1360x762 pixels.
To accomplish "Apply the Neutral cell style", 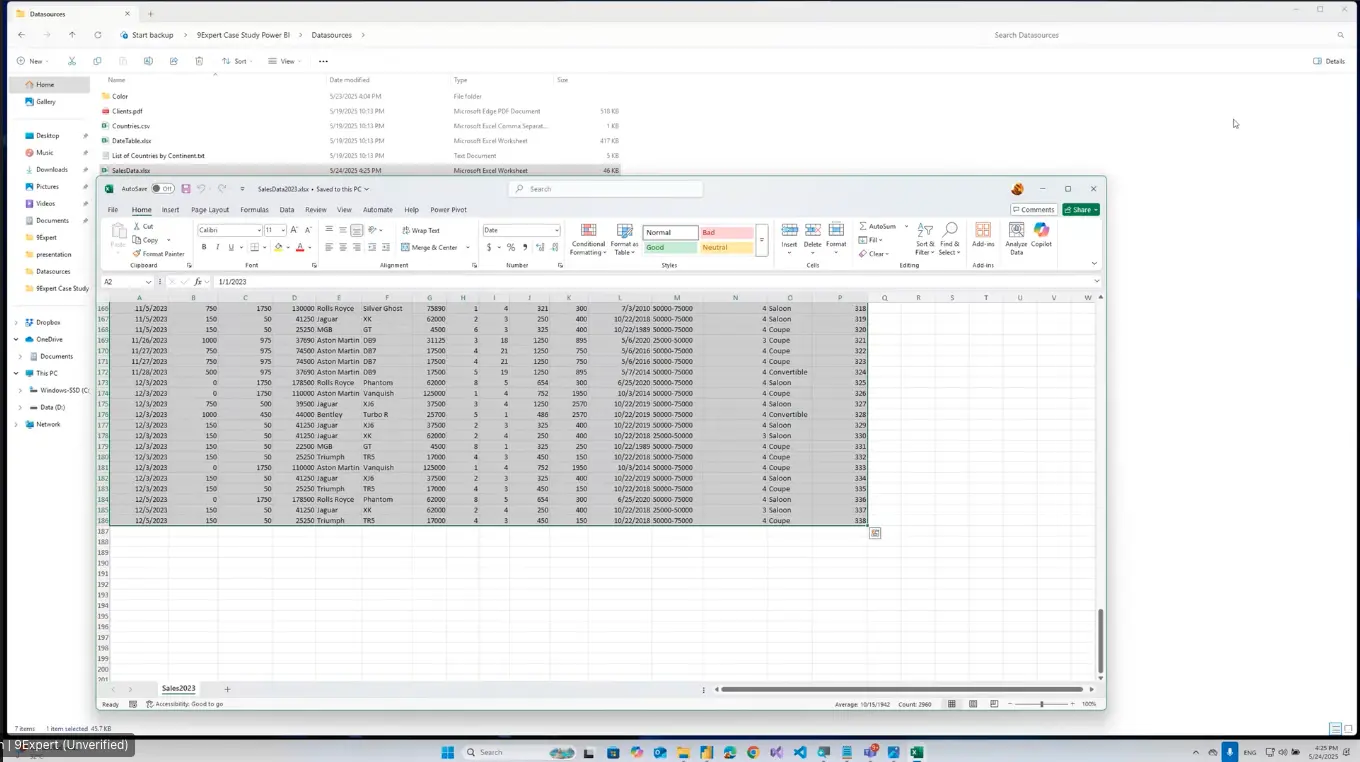I will click(726, 247).
